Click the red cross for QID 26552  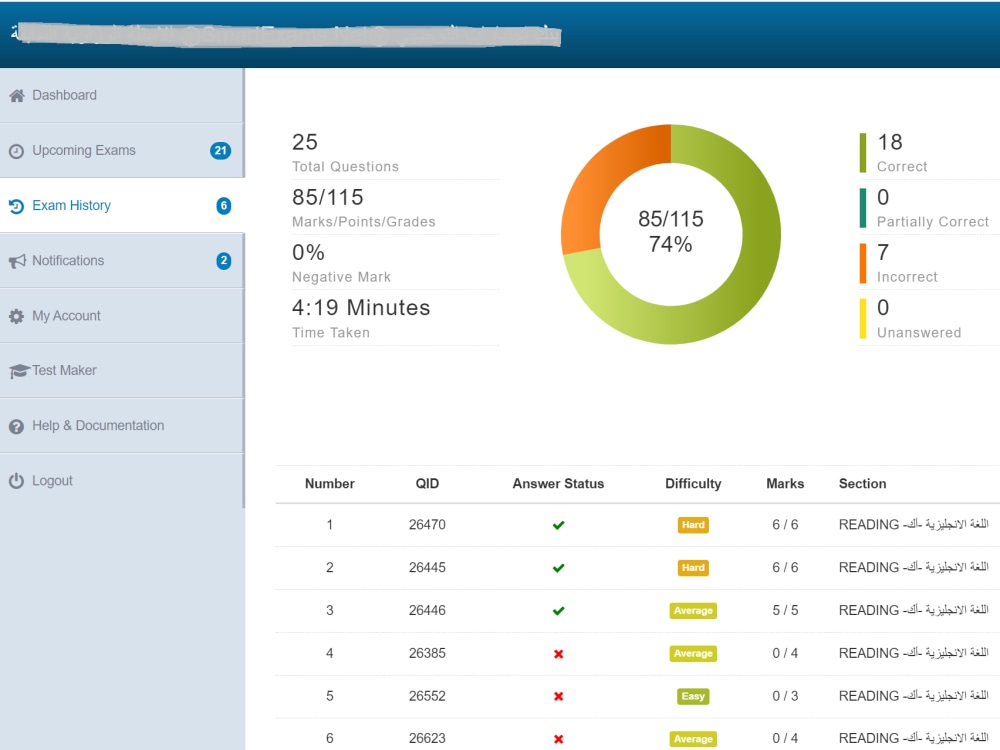click(x=559, y=696)
